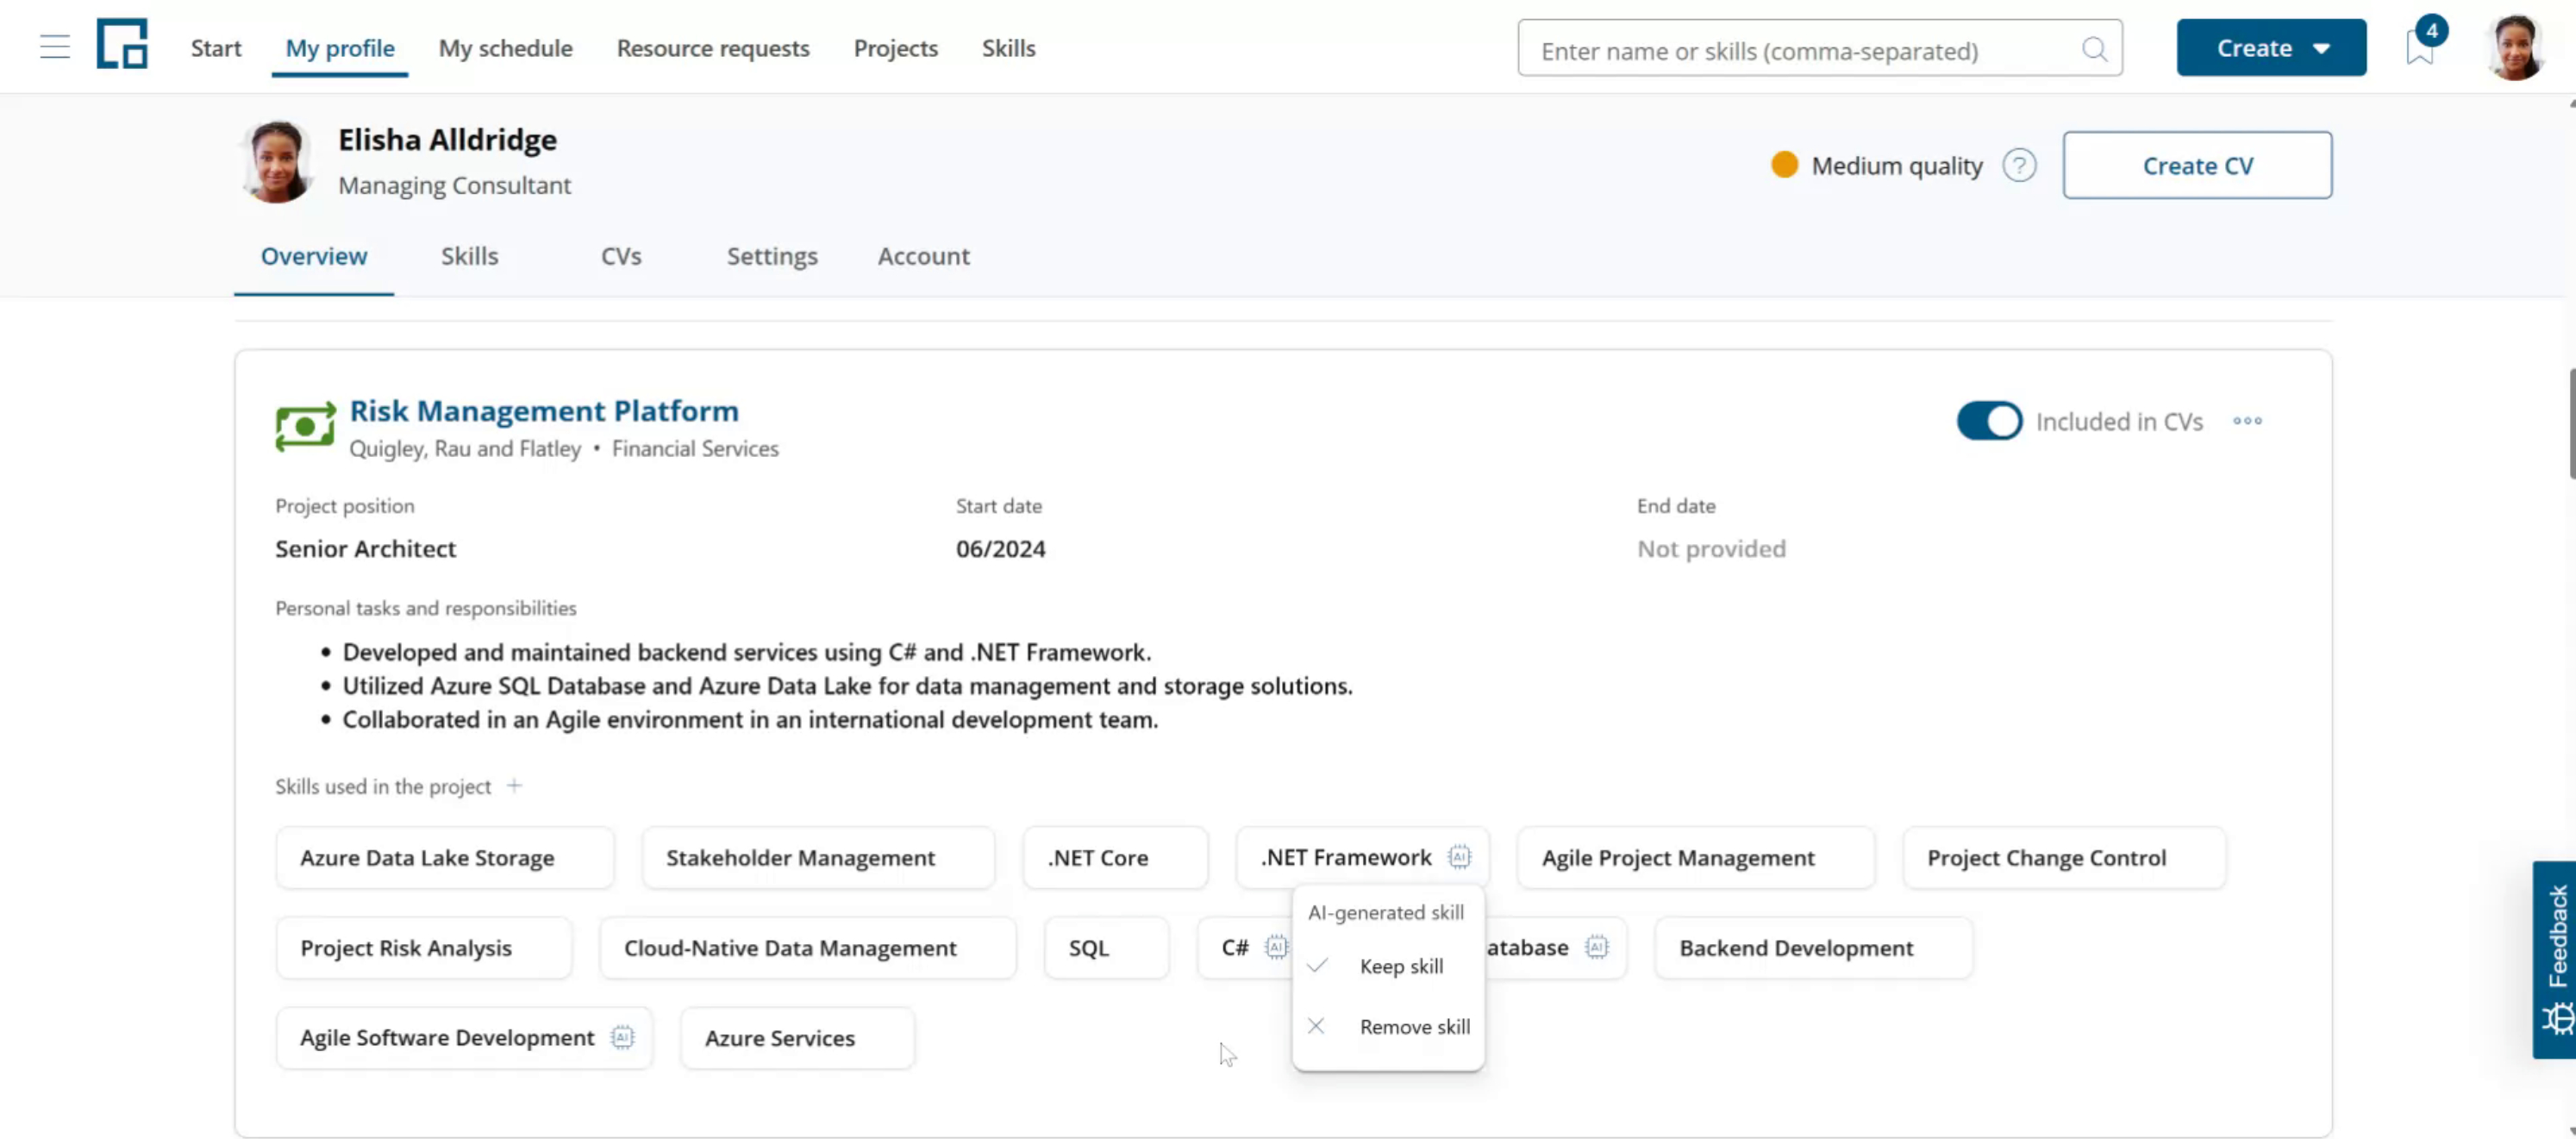Click the Backend Development skill chip

point(1813,947)
